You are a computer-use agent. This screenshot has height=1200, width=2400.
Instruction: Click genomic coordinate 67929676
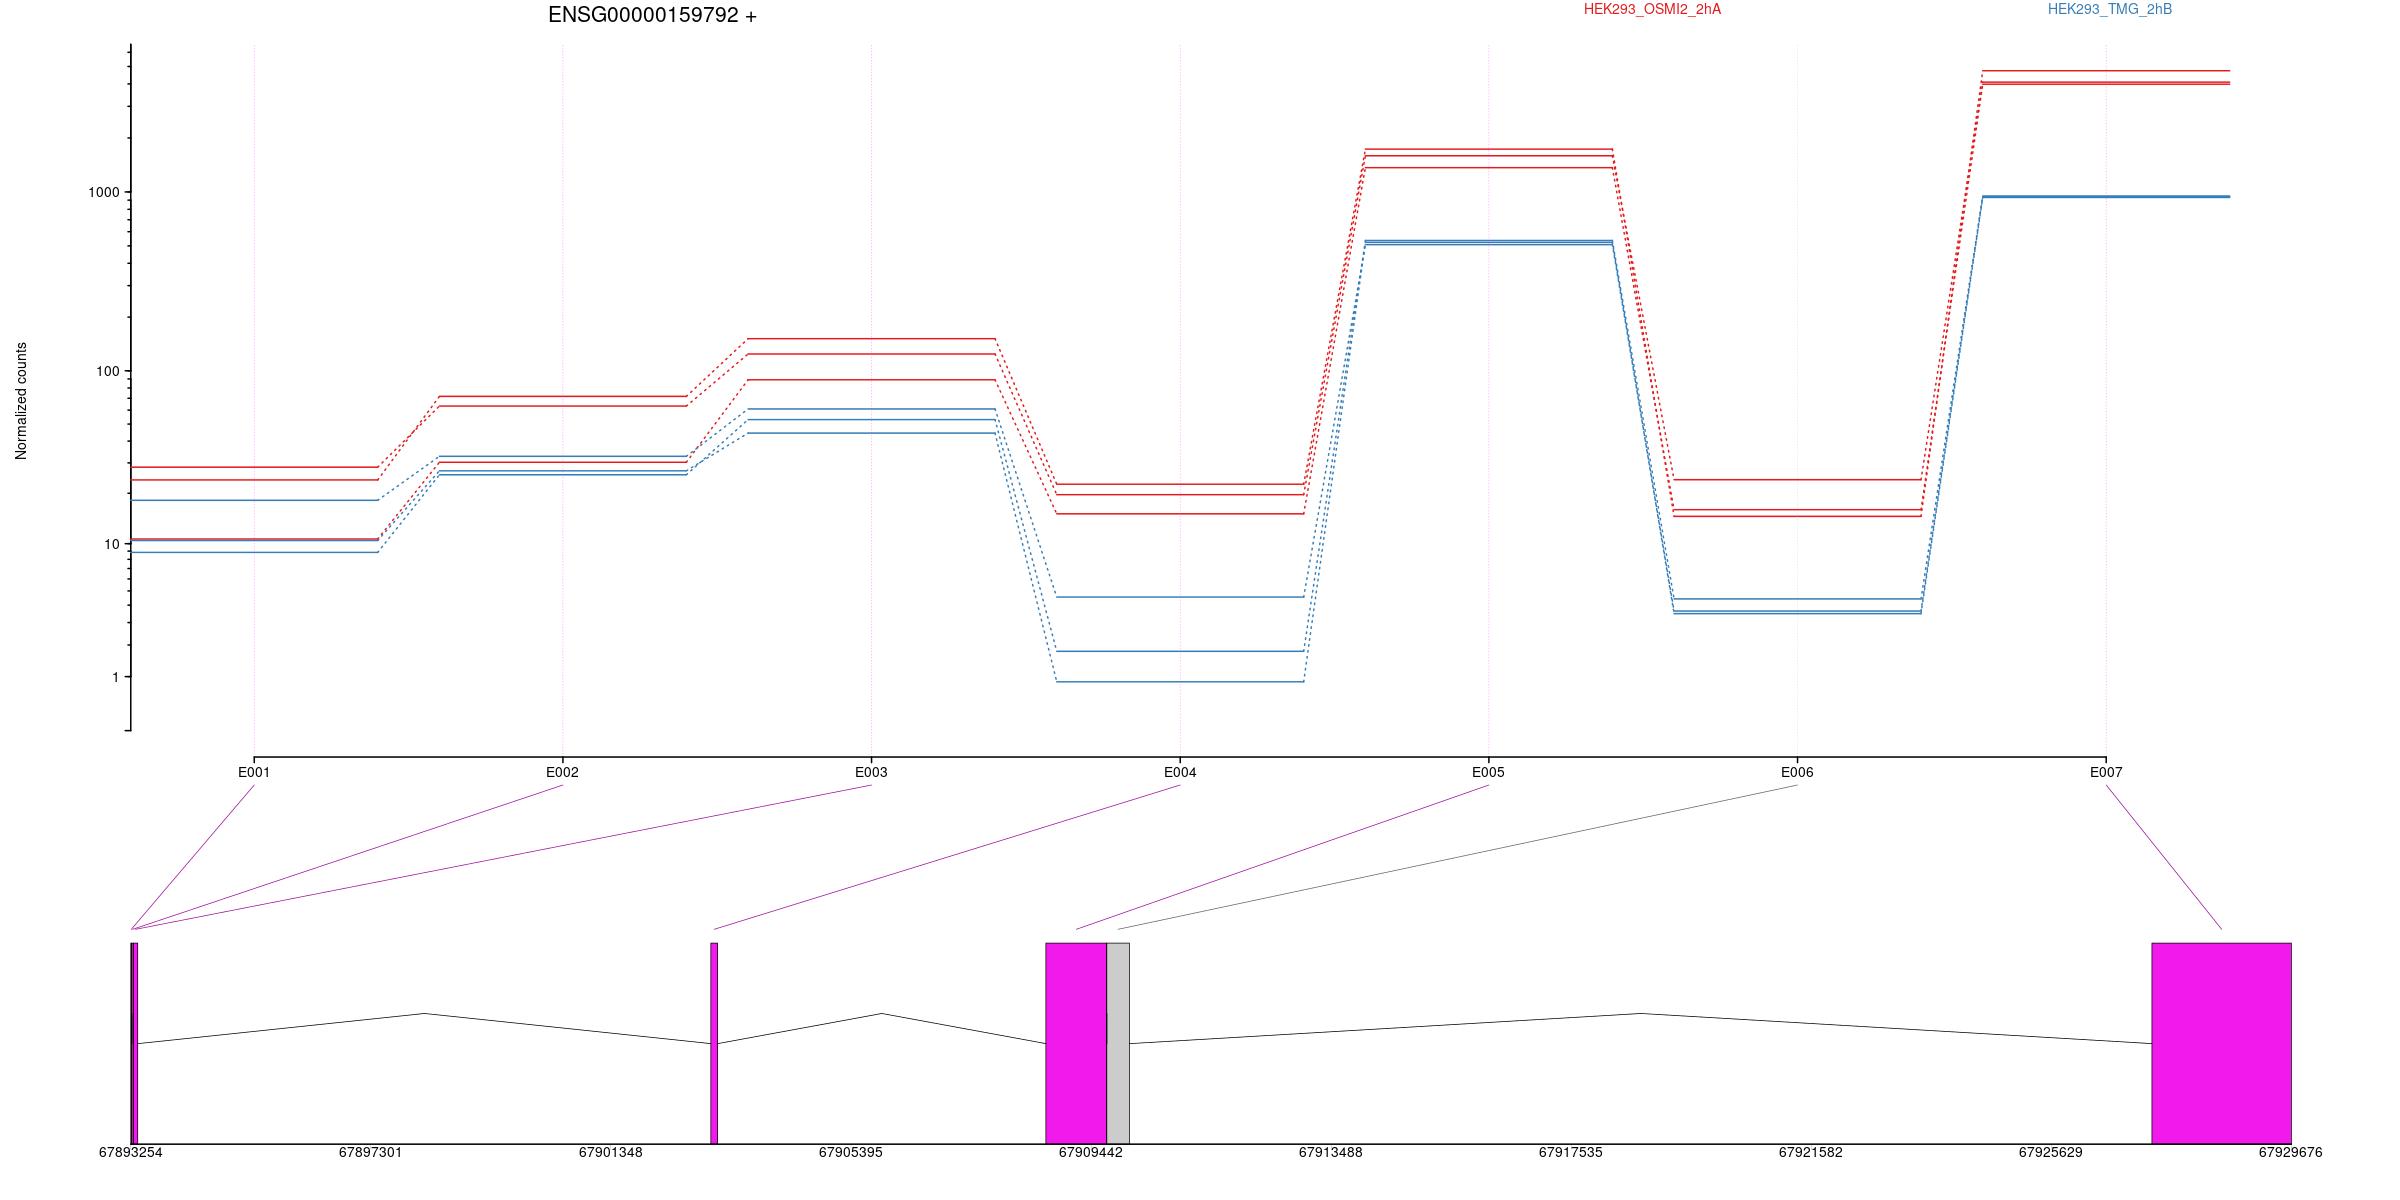click(x=2290, y=1152)
